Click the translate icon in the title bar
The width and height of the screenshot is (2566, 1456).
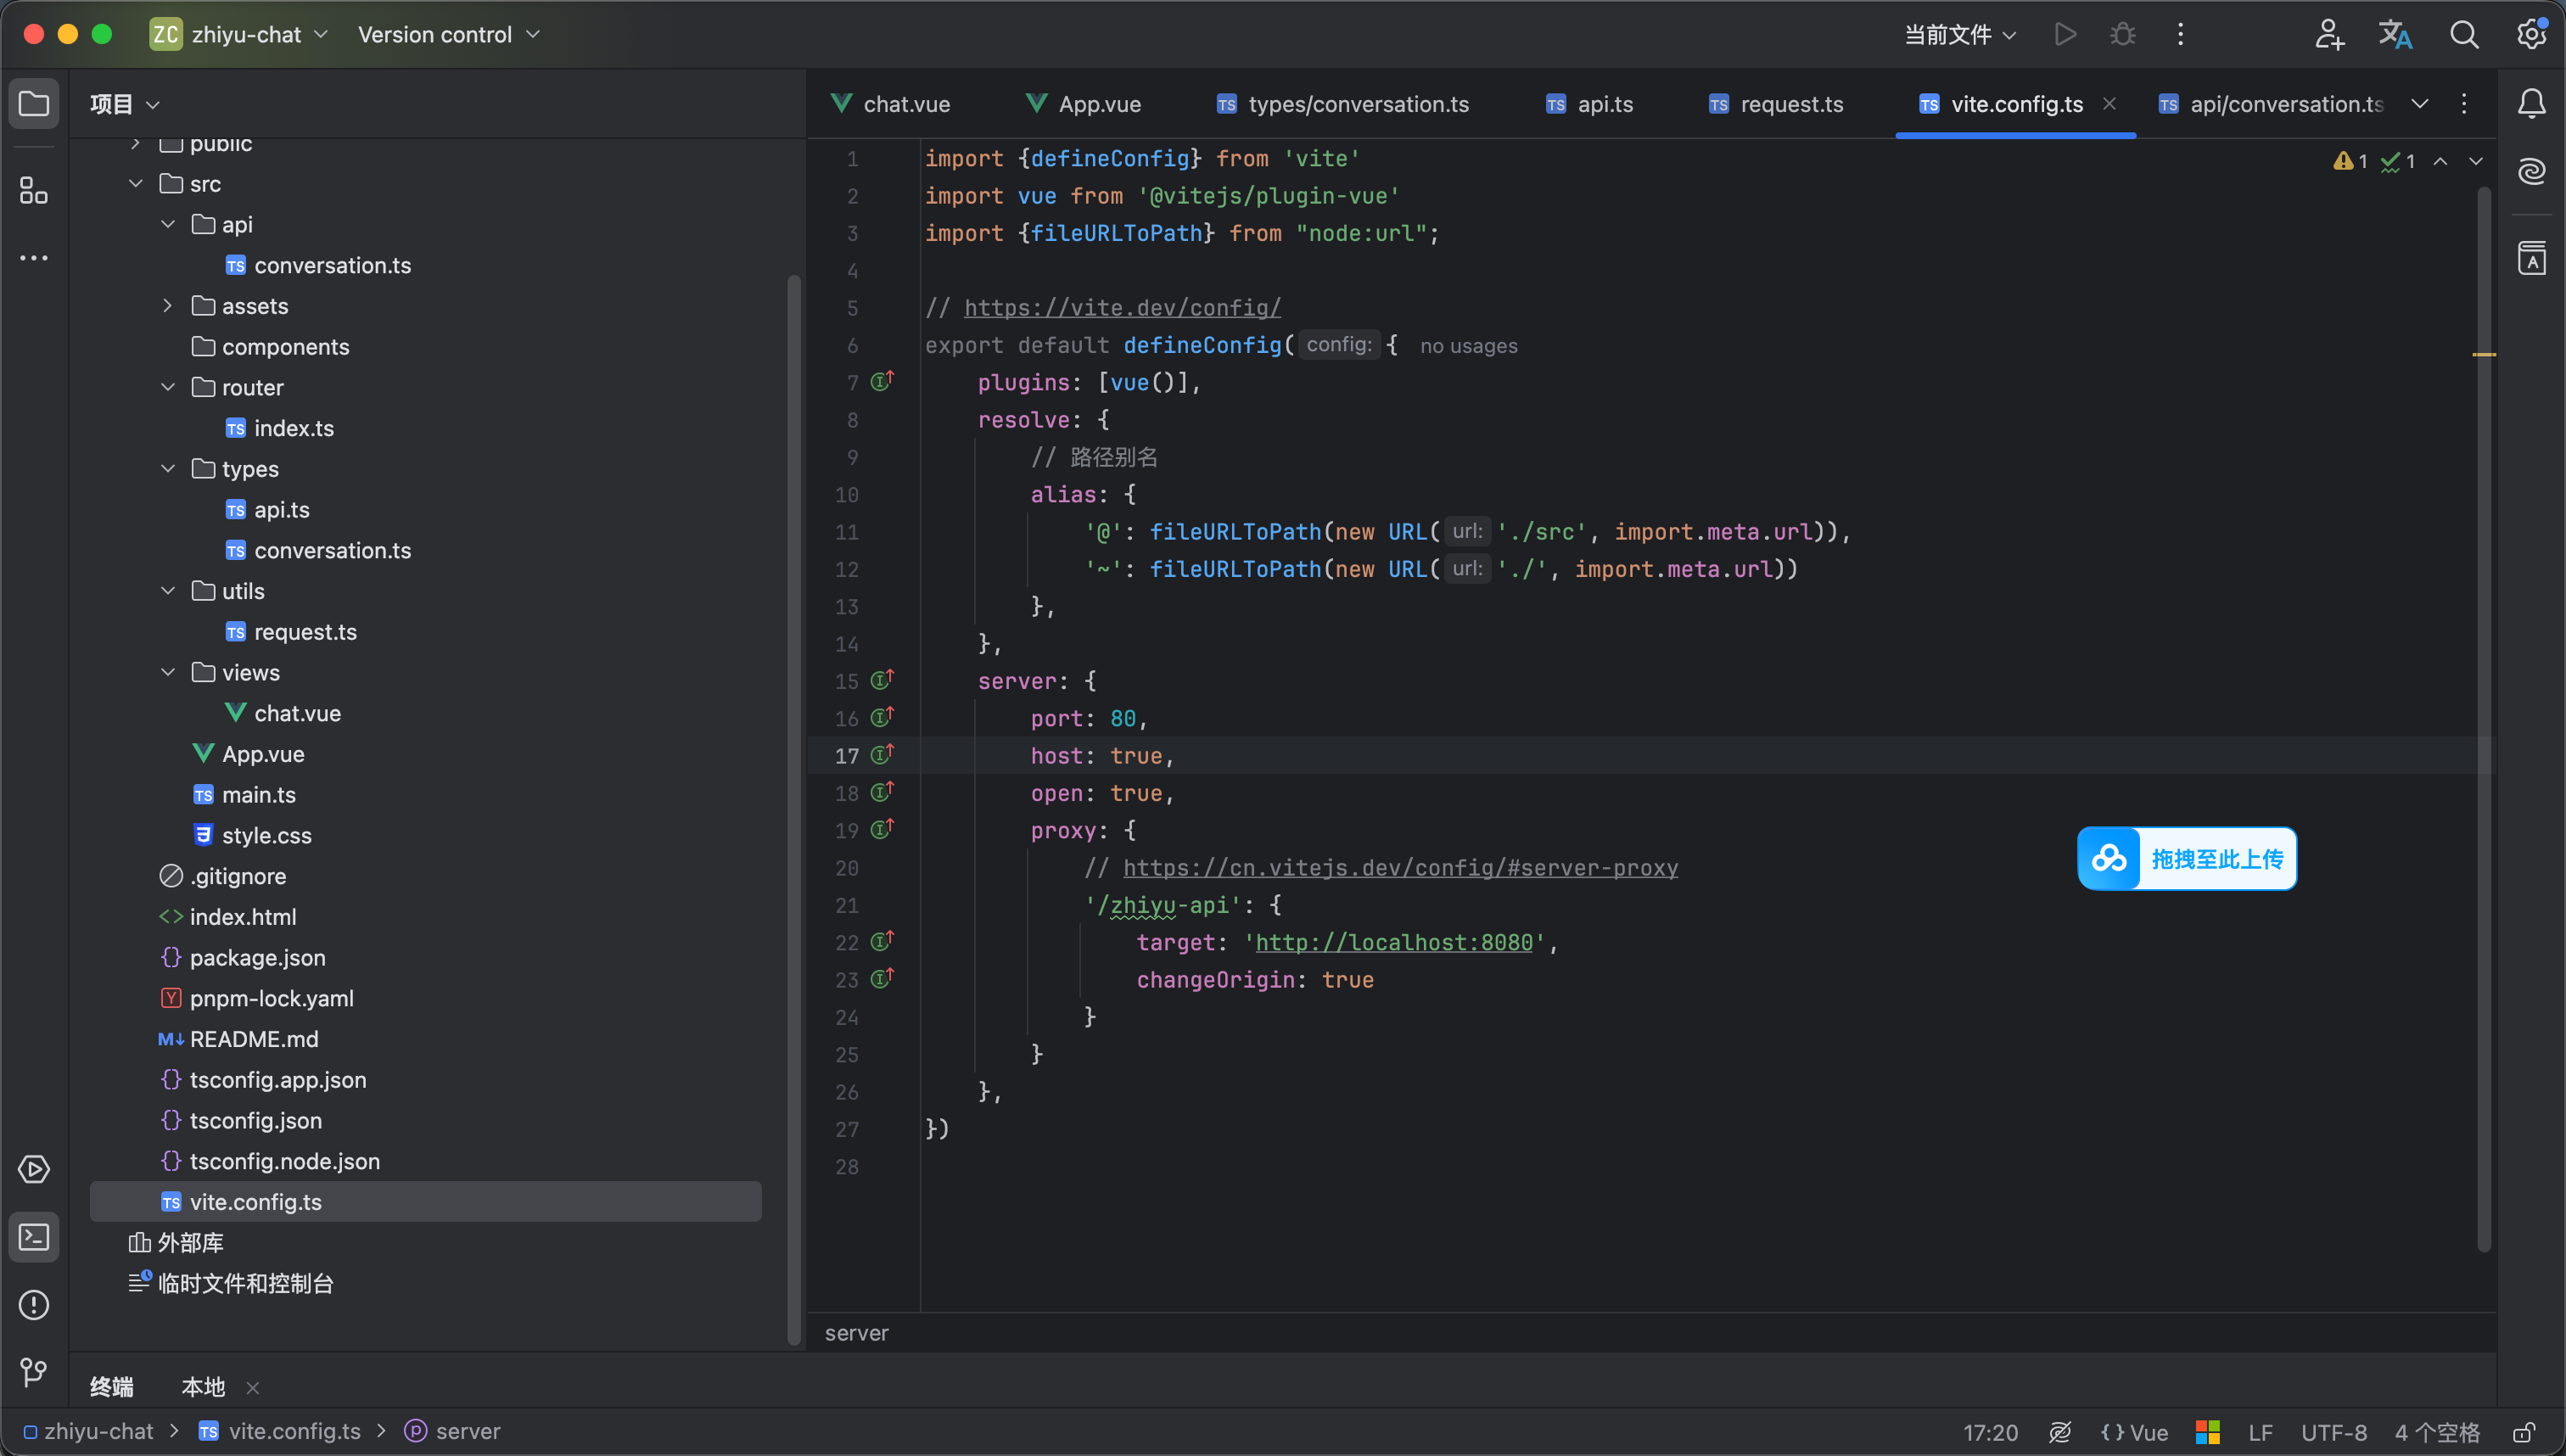point(2395,35)
